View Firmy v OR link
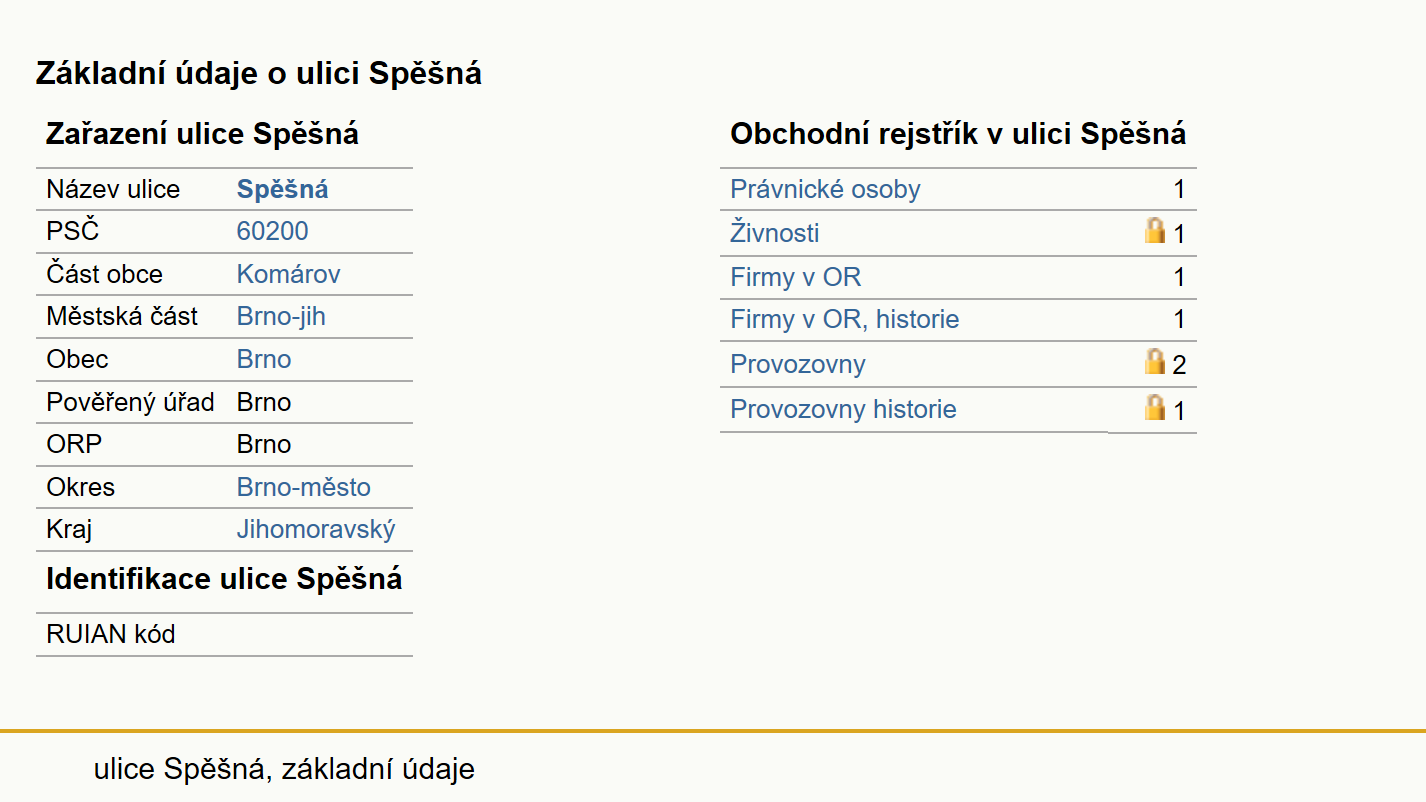 (x=796, y=277)
